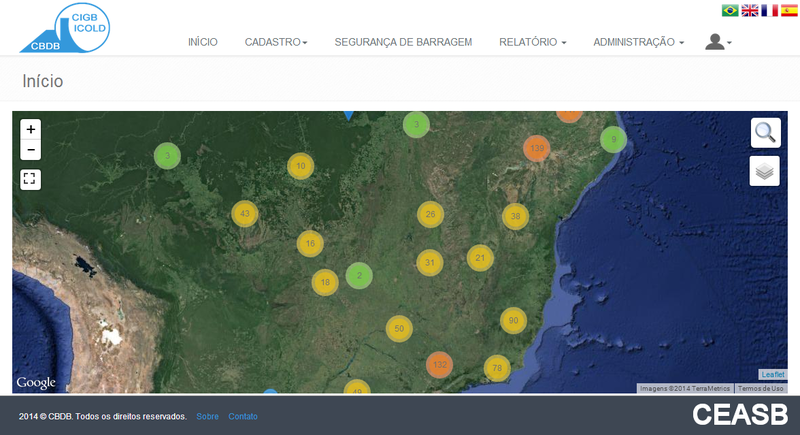Viewport: 800px width, 435px height.
Task: Zoom out on the map
Action: coord(31,150)
